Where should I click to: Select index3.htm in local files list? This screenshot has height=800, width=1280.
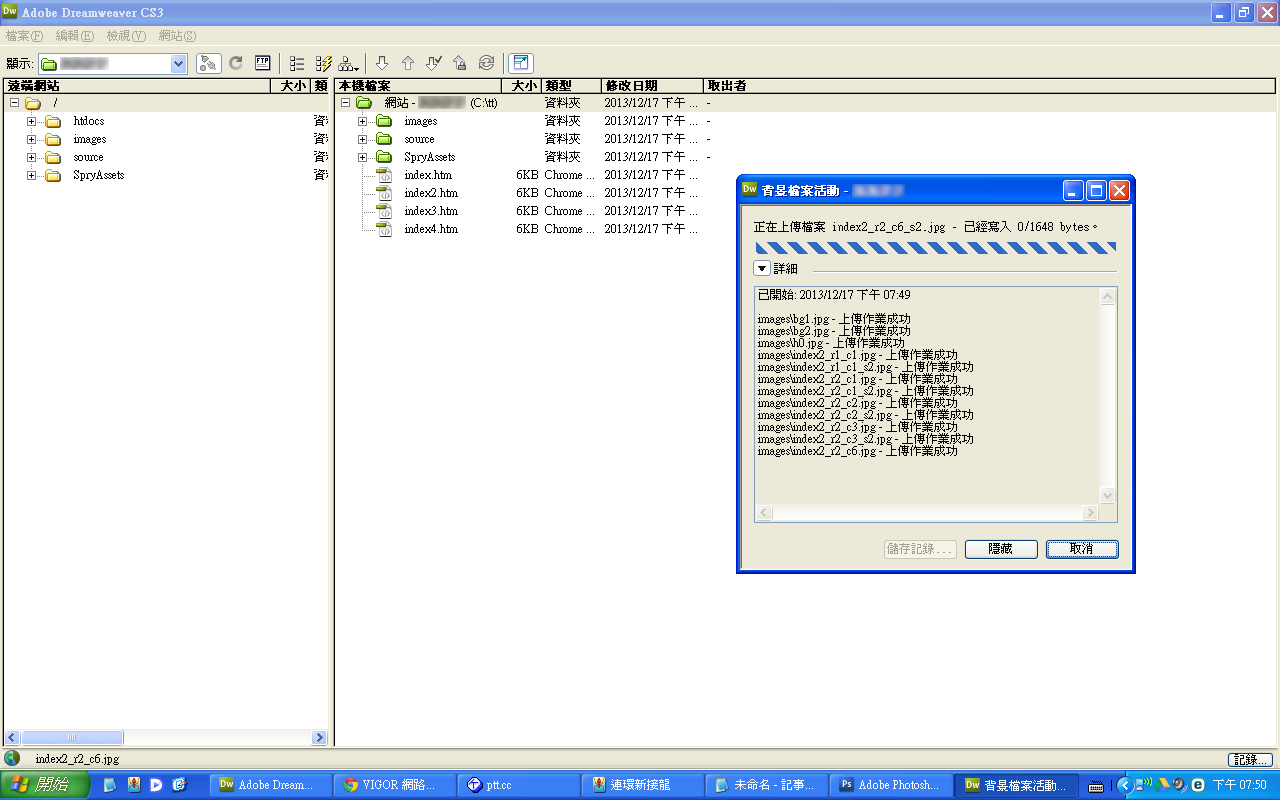431,211
